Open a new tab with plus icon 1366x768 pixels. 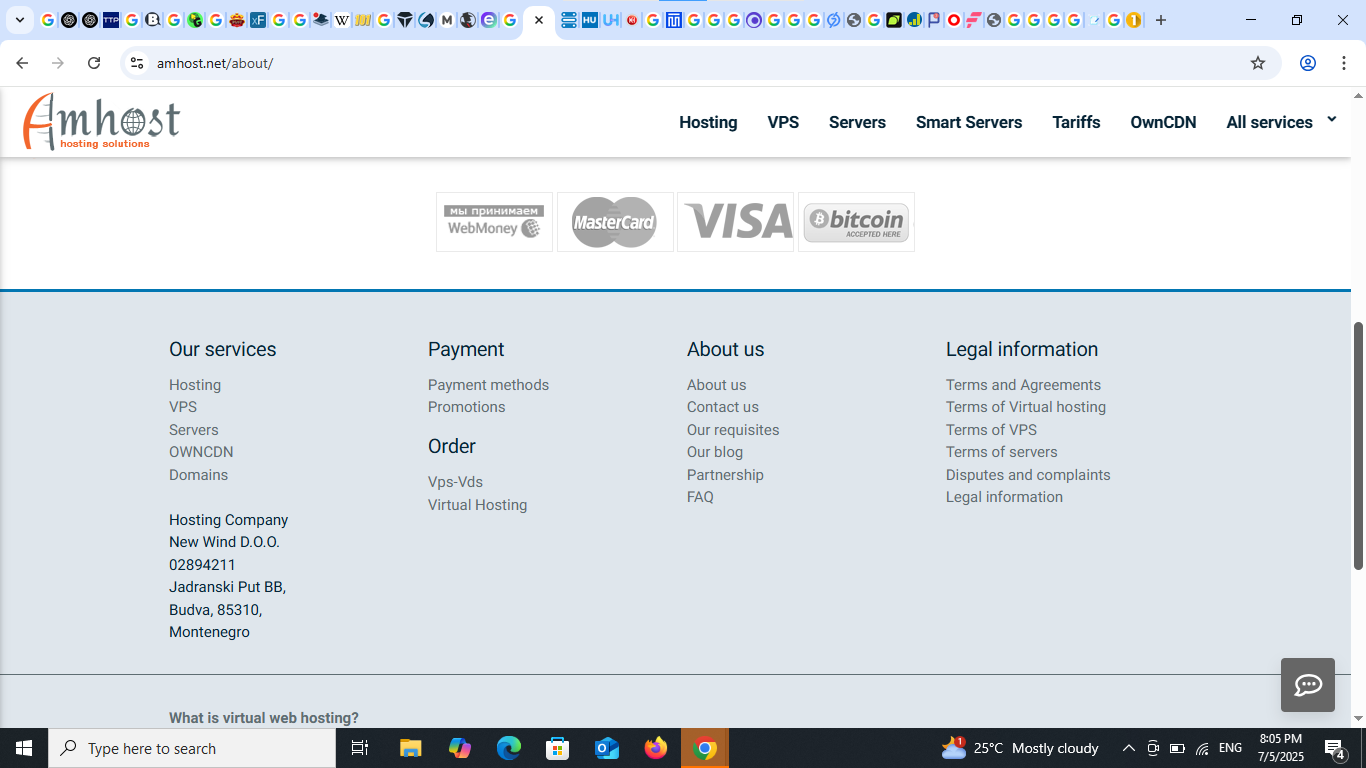(1161, 20)
